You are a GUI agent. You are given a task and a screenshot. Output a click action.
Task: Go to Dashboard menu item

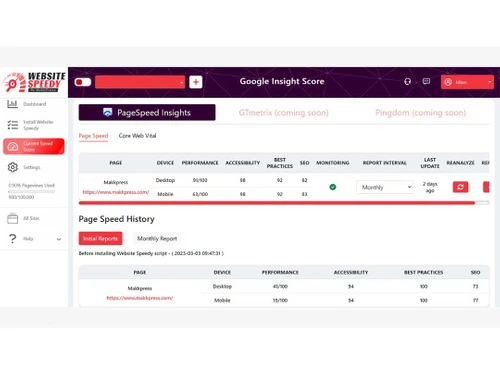[x=35, y=104]
